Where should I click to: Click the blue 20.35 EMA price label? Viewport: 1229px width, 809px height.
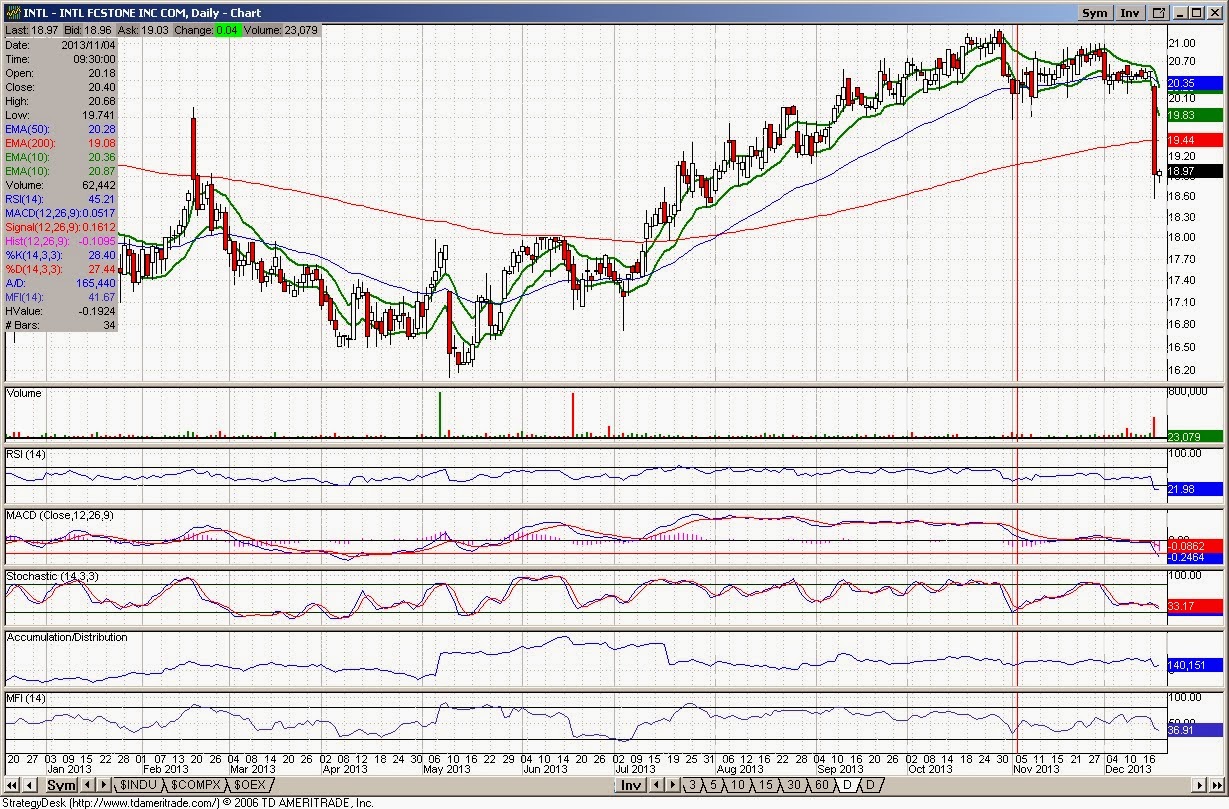1195,83
